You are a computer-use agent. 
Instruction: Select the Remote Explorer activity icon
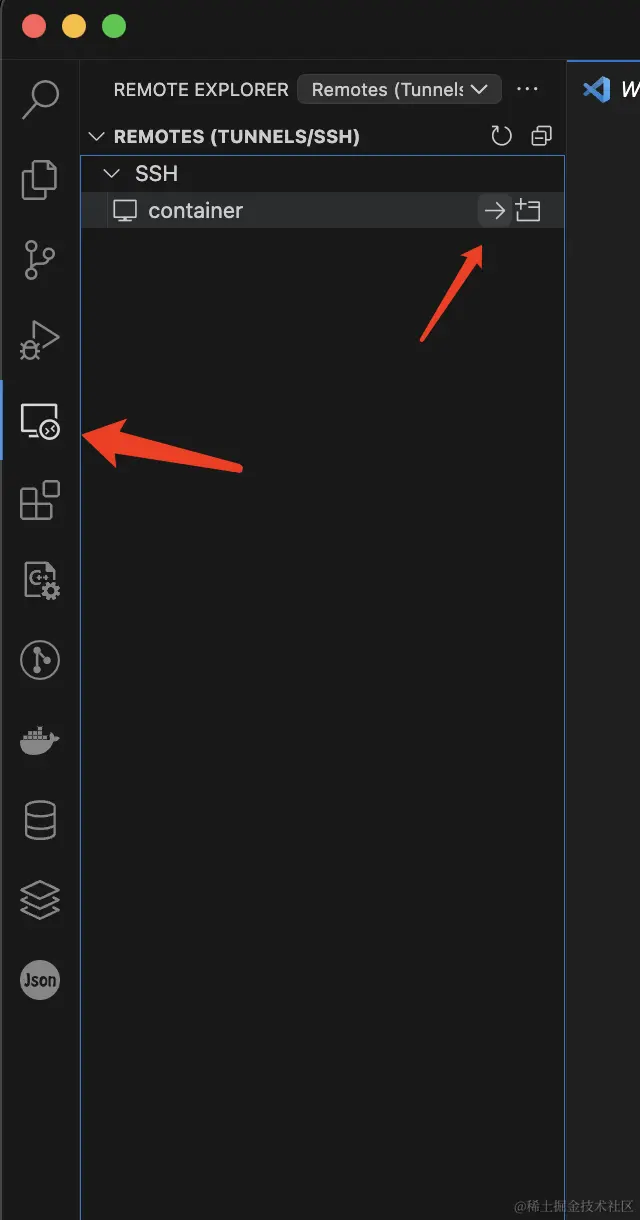pos(40,421)
